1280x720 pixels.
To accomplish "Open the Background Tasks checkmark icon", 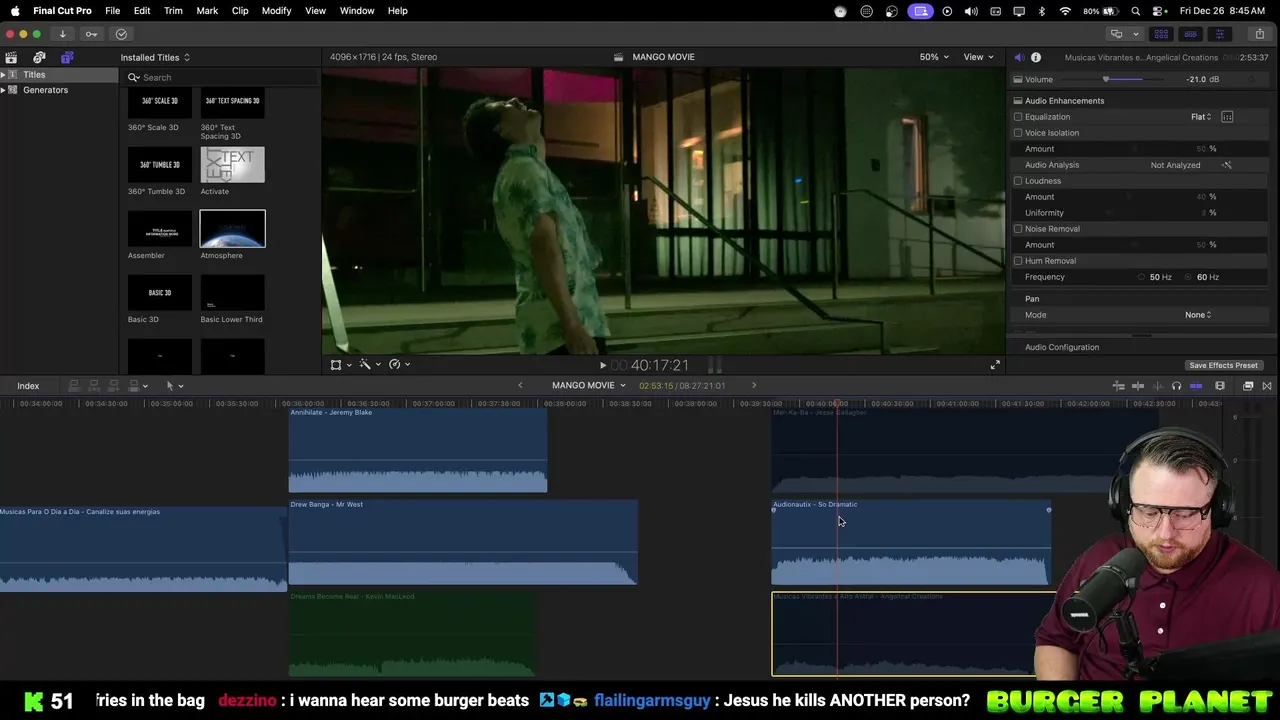I will (x=121, y=34).
